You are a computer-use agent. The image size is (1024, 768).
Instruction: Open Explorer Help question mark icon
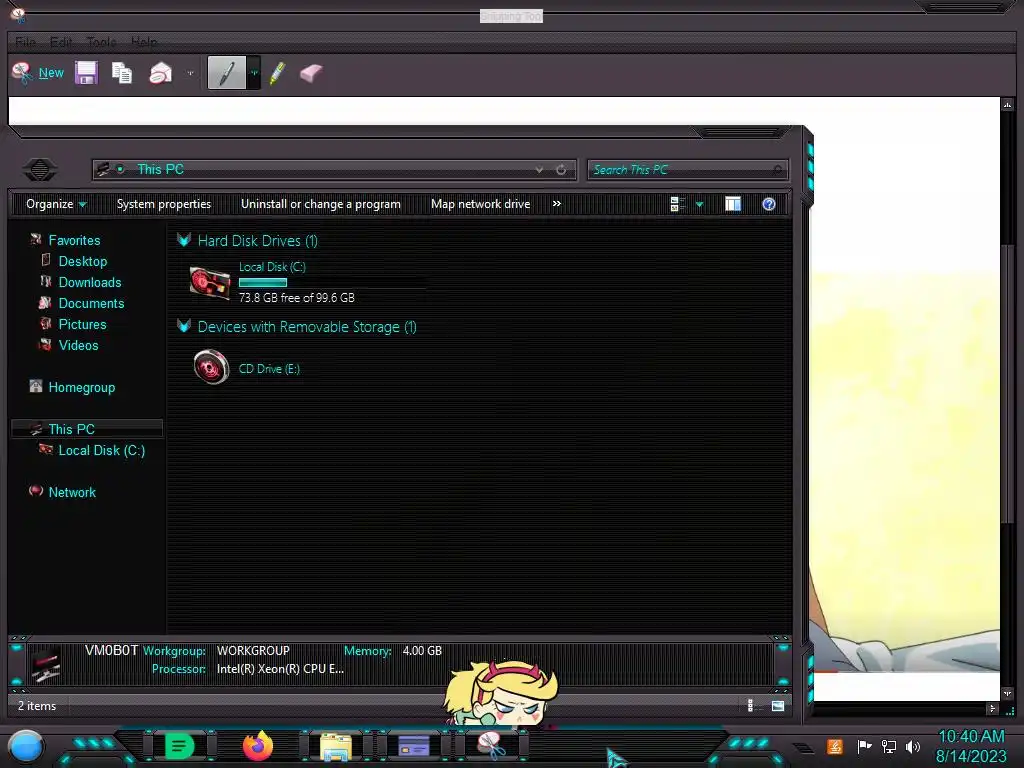click(769, 204)
